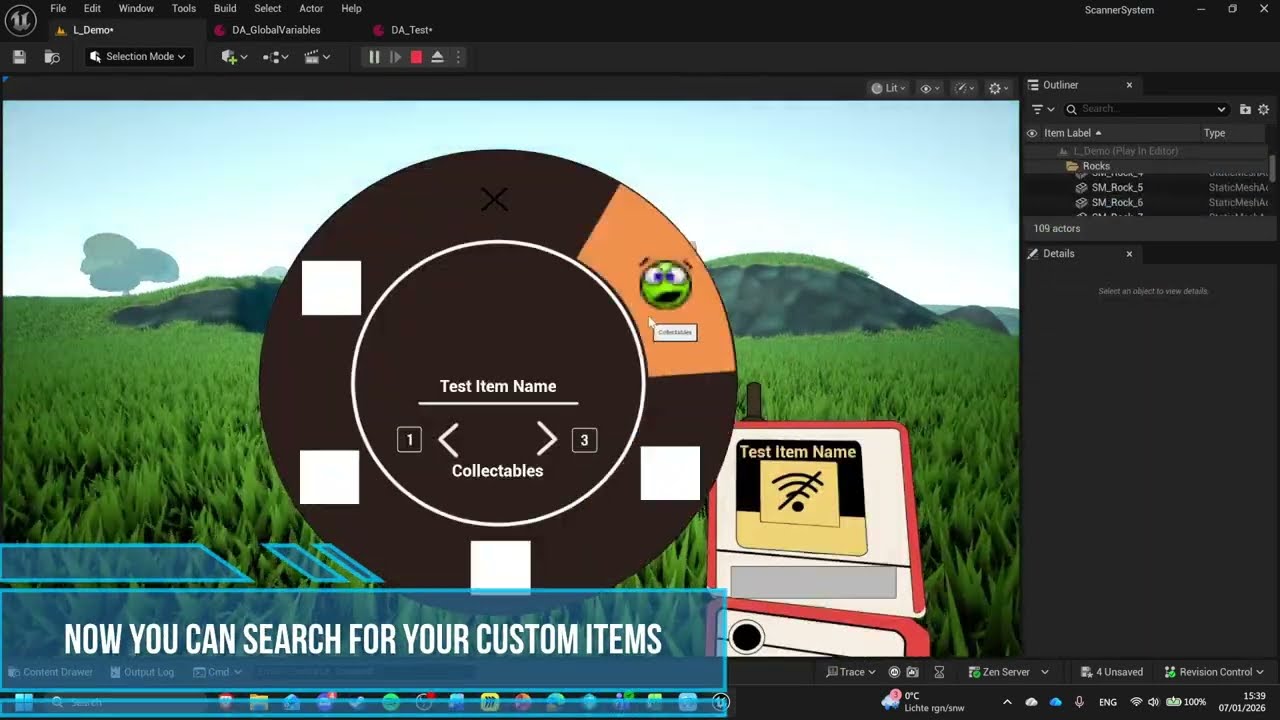Click the blue OneDrive cloud tray icon
The image size is (1280, 720).
pyautogui.click(x=1055, y=702)
